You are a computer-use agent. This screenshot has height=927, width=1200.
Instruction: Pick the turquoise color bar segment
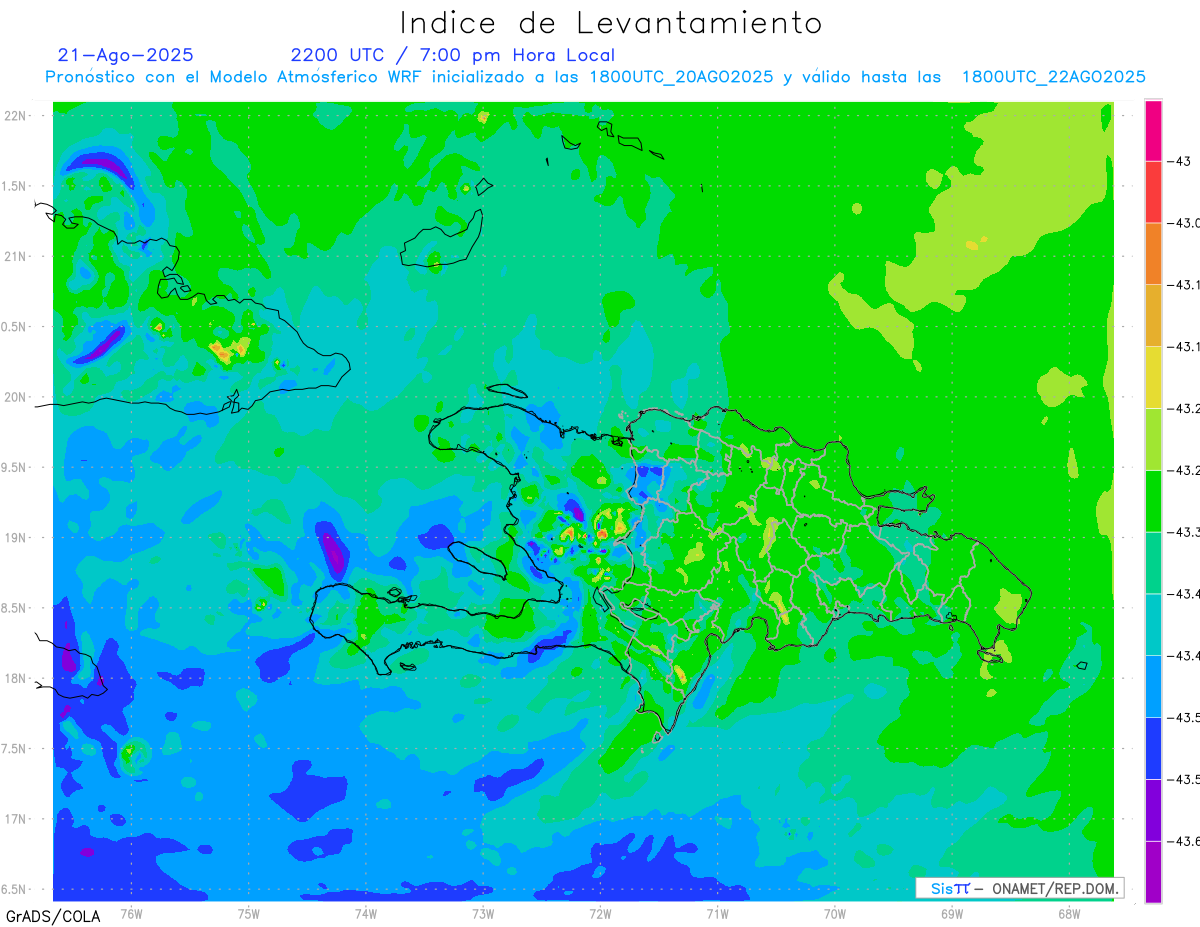[x=1153, y=624]
